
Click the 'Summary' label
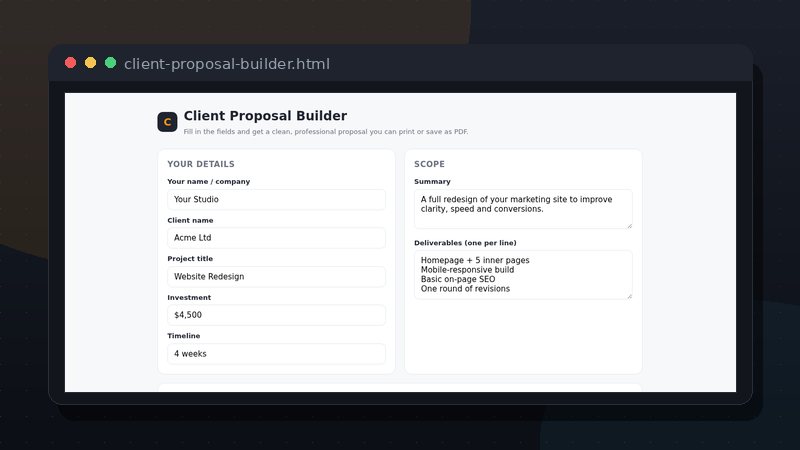(x=432, y=182)
